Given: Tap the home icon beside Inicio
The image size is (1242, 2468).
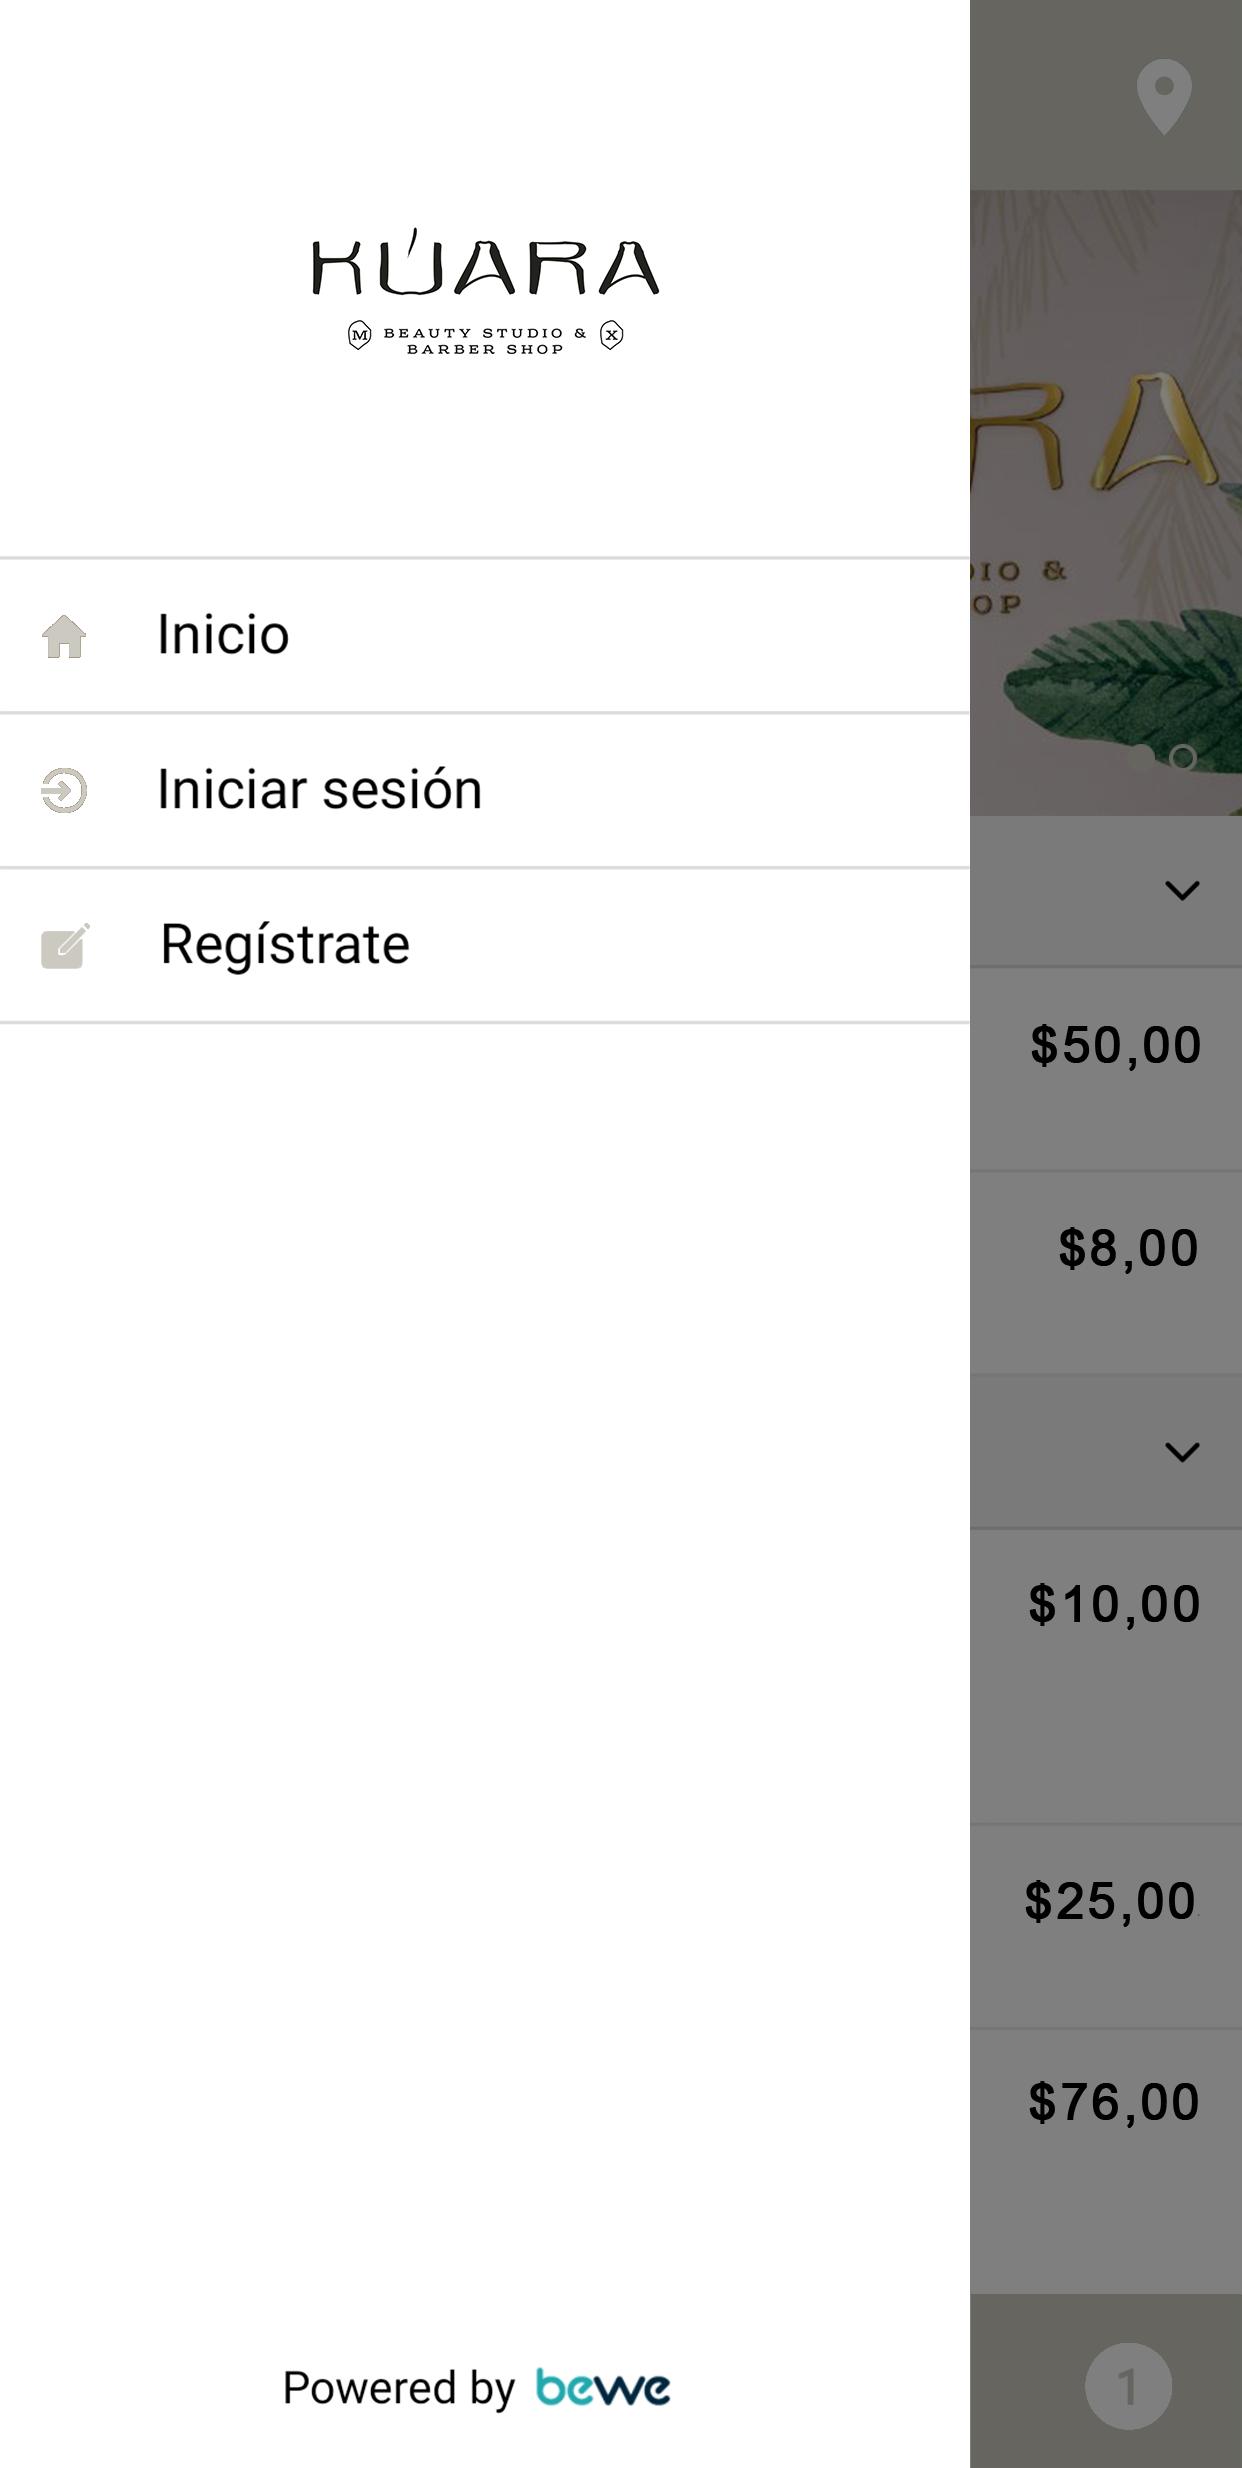Looking at the screenshot, I should coord(64,636).
